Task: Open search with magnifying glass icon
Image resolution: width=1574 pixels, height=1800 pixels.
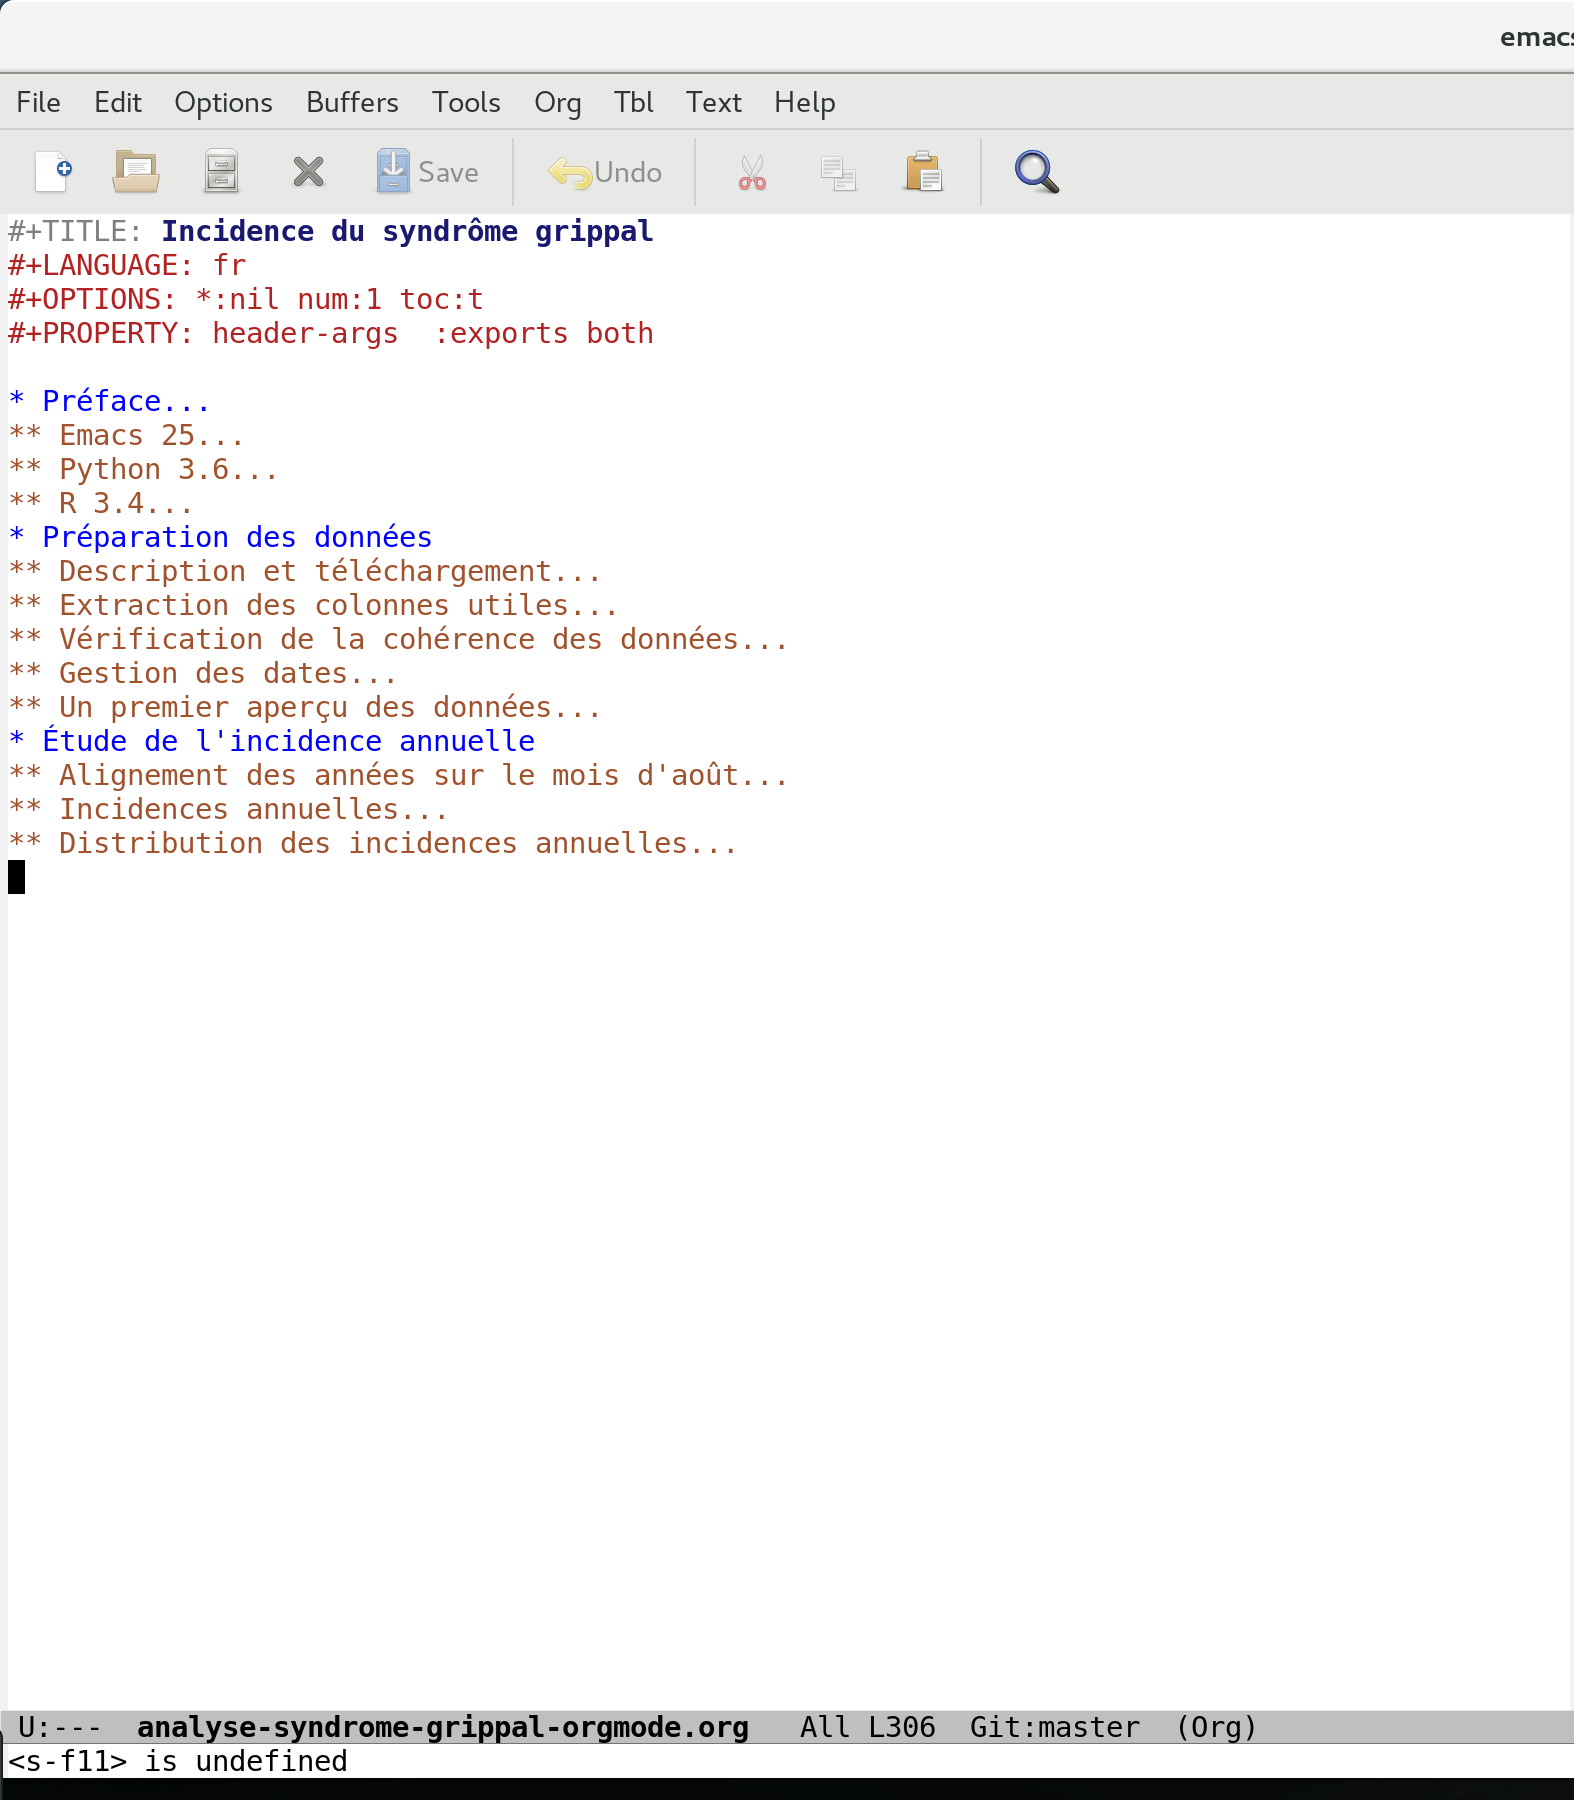Action: [1036, 172]
